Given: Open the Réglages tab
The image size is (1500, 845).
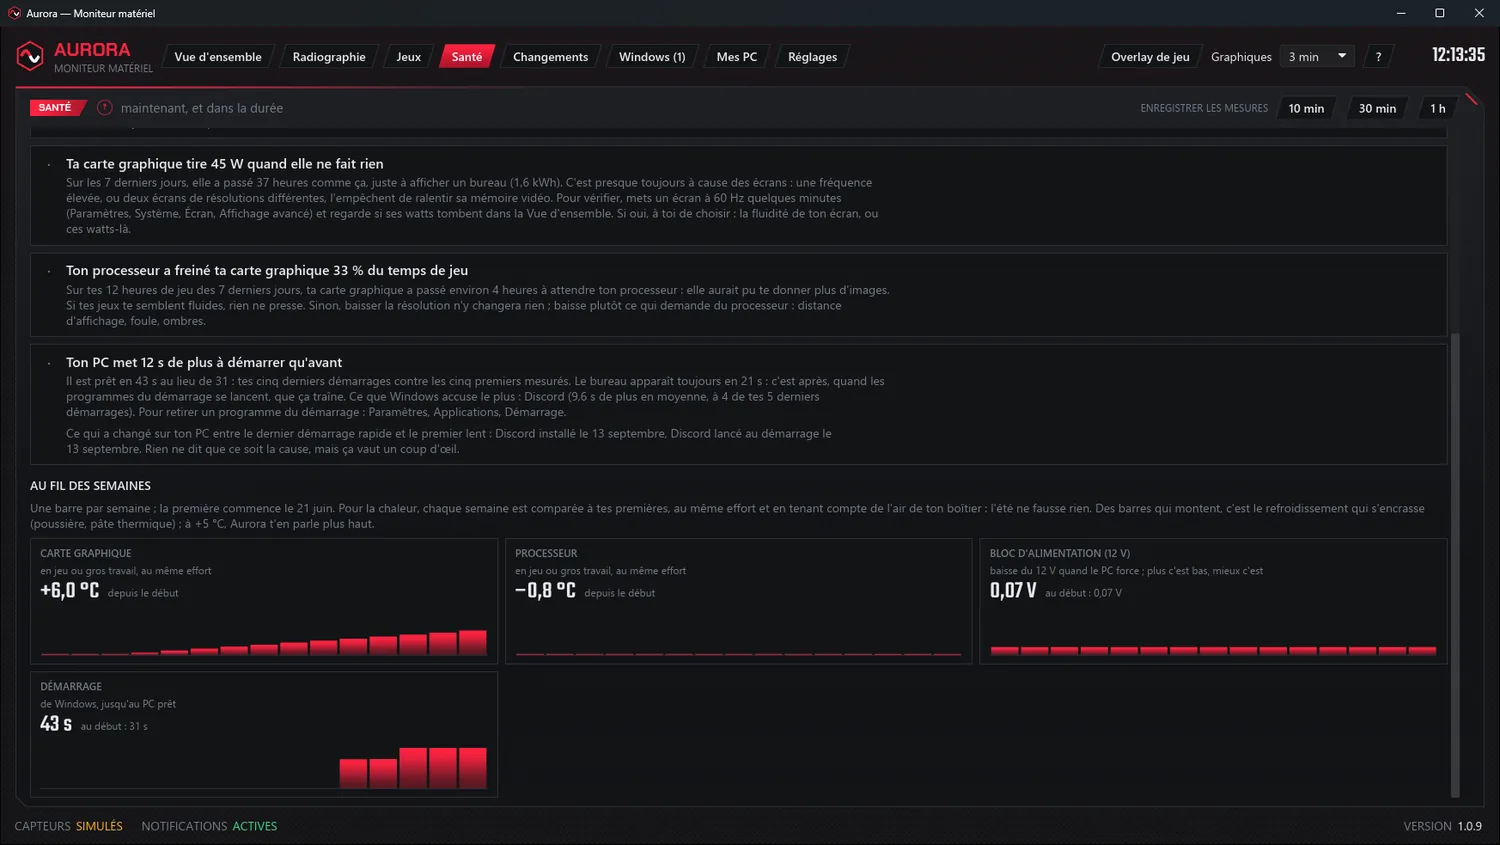Looking at the screenshot, I should pyautogui.click(x=812, y=57).
